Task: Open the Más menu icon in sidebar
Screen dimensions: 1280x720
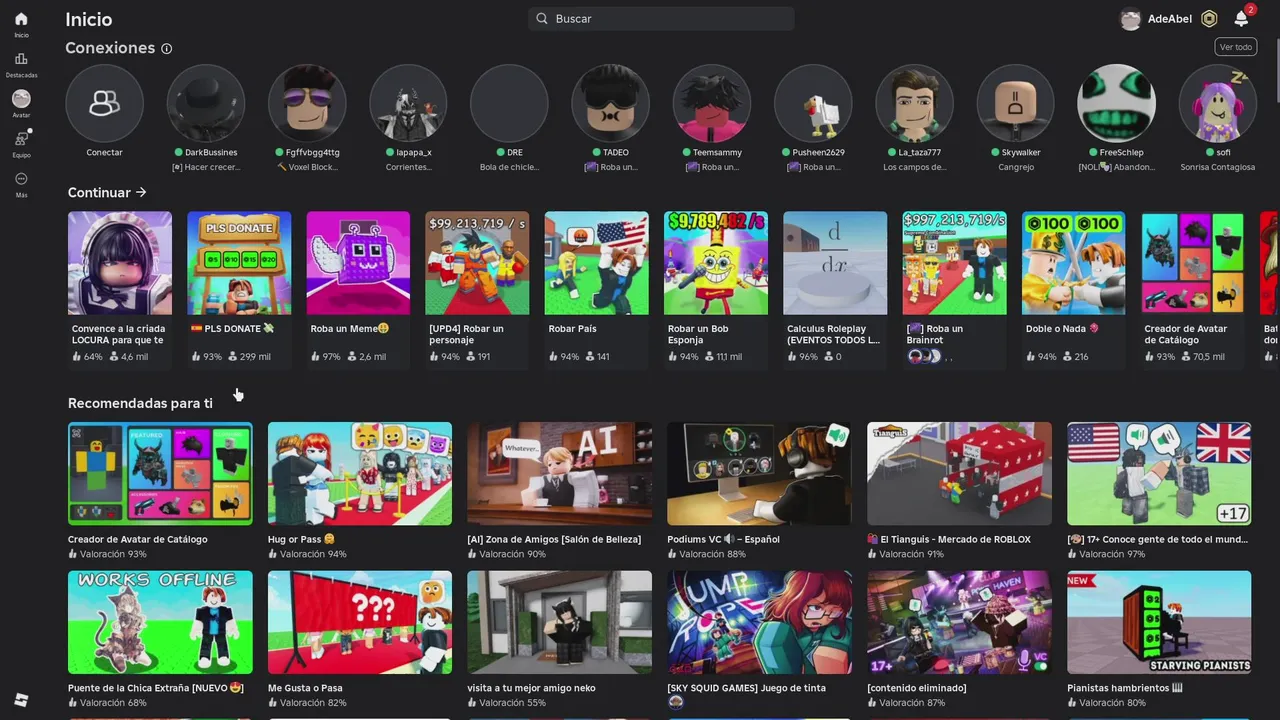Action: [x=21, y=179]
